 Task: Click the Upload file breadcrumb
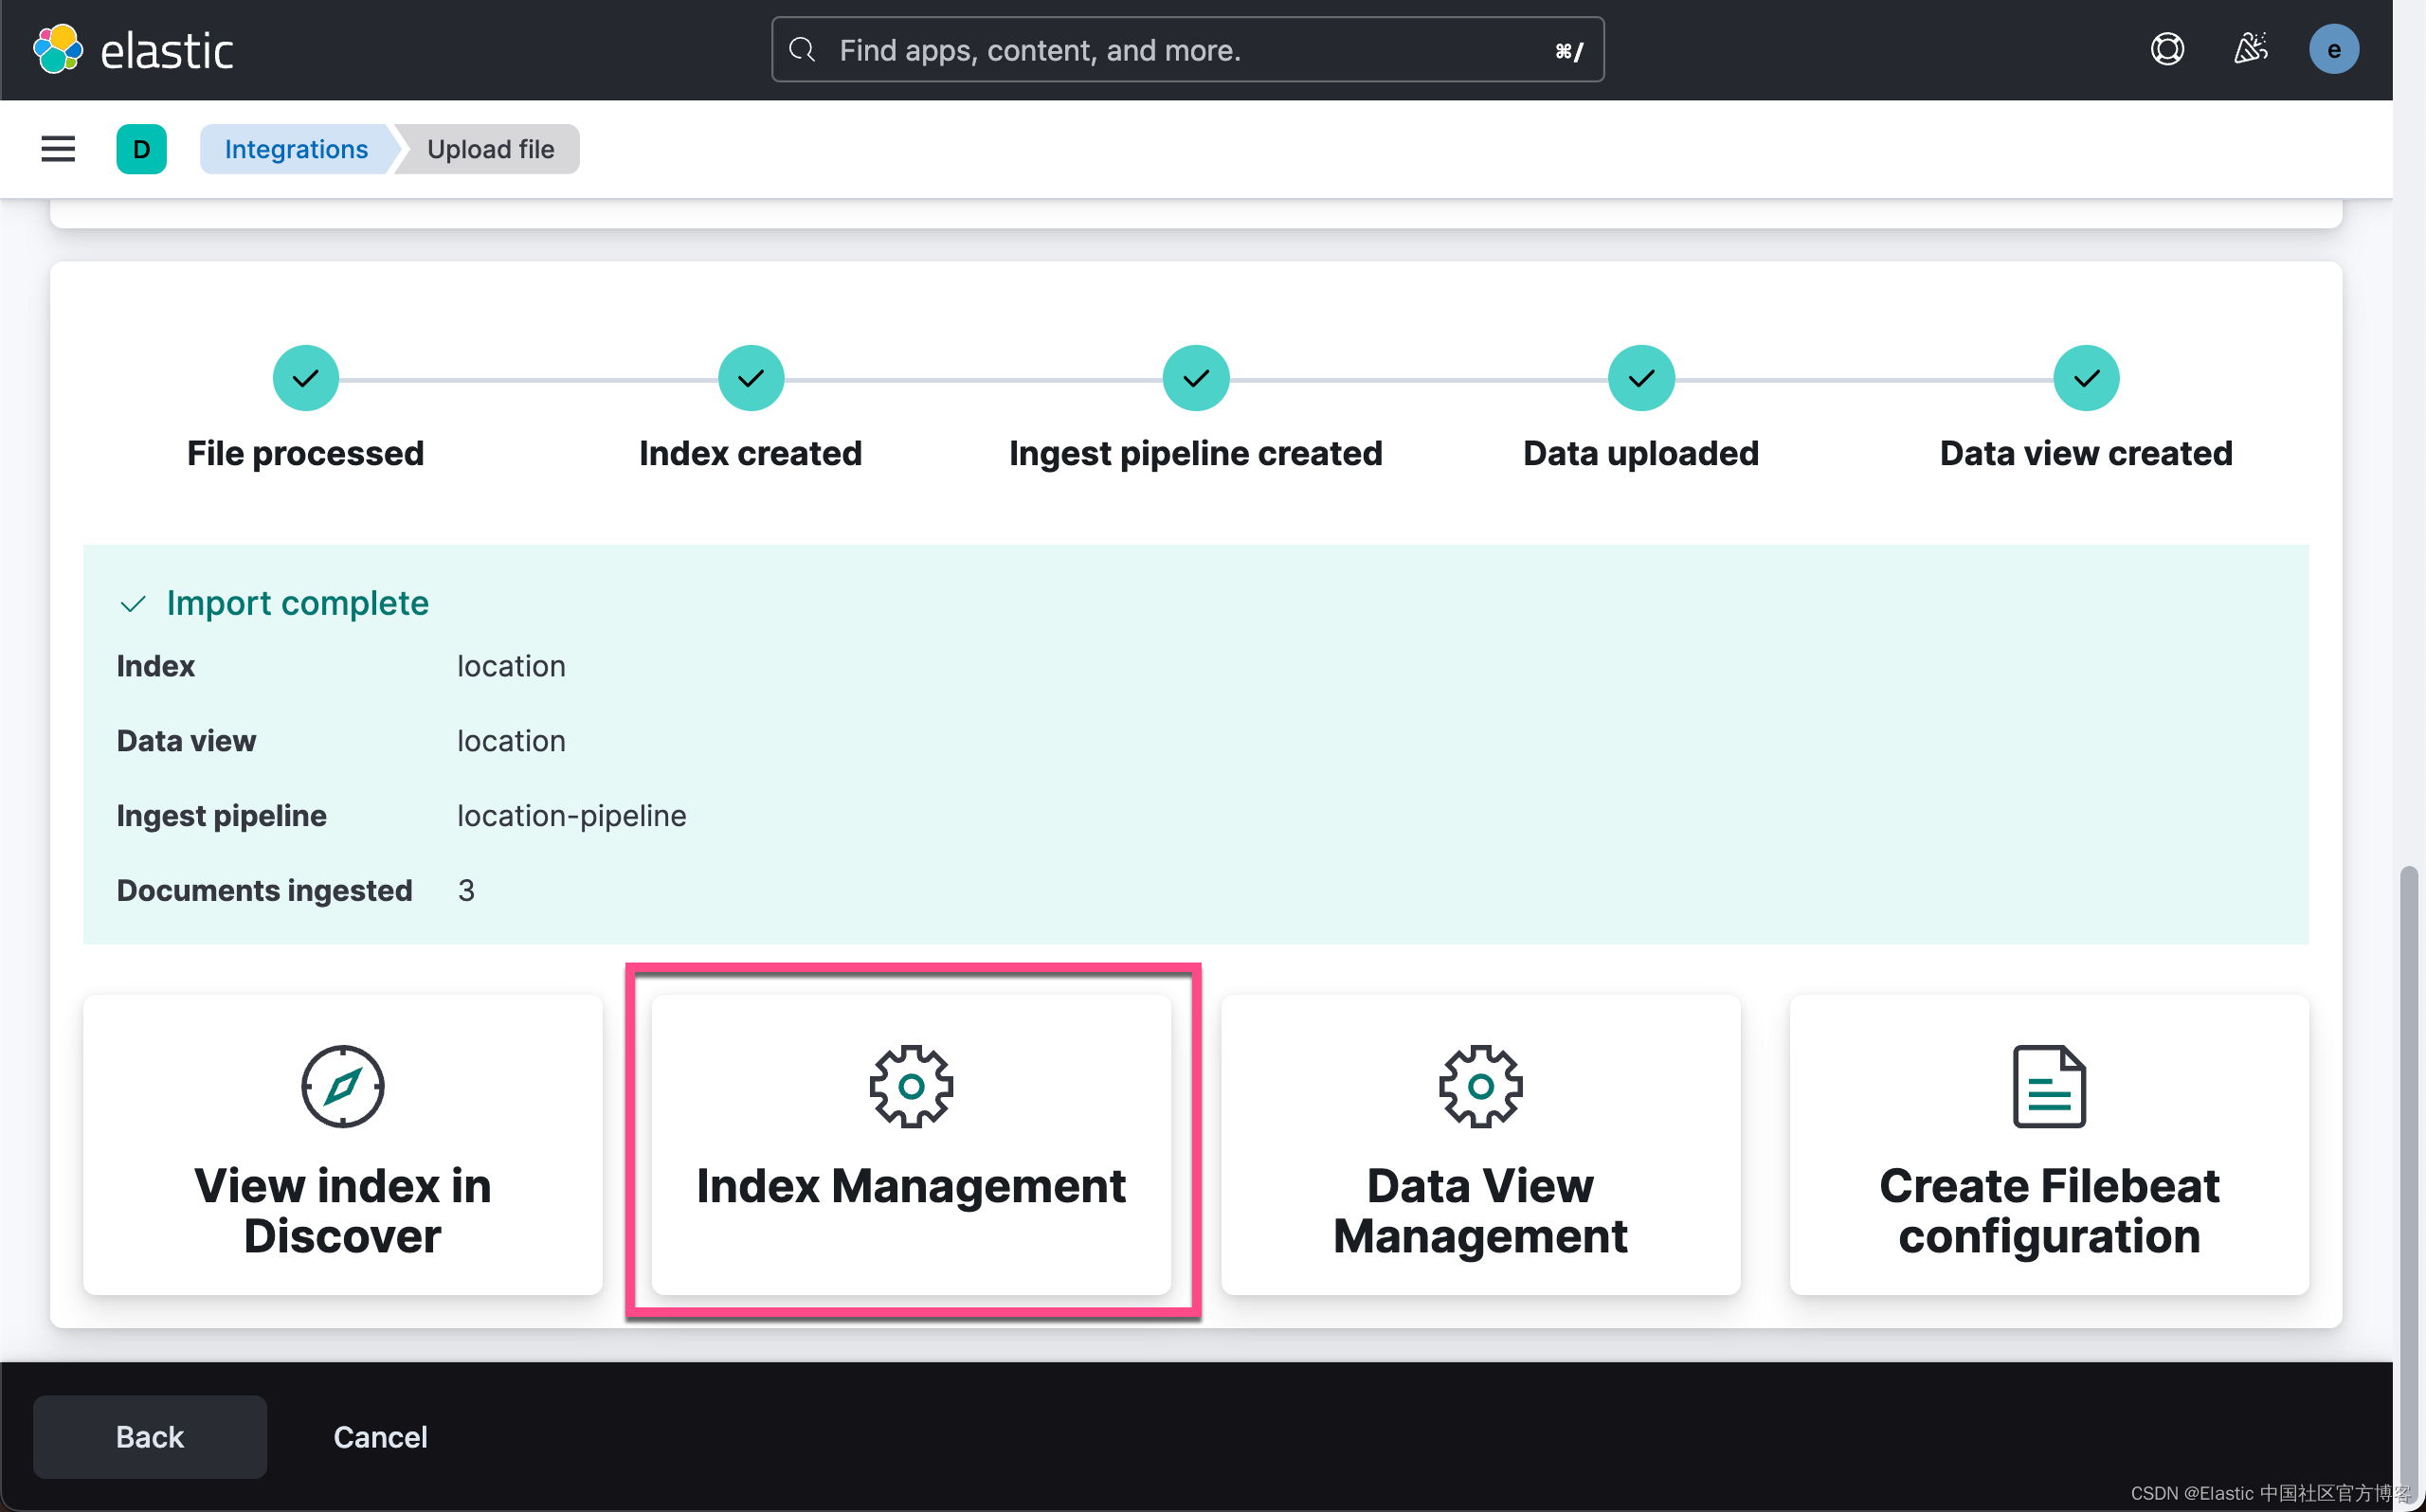pyautogui.click(x=490, y=149)
